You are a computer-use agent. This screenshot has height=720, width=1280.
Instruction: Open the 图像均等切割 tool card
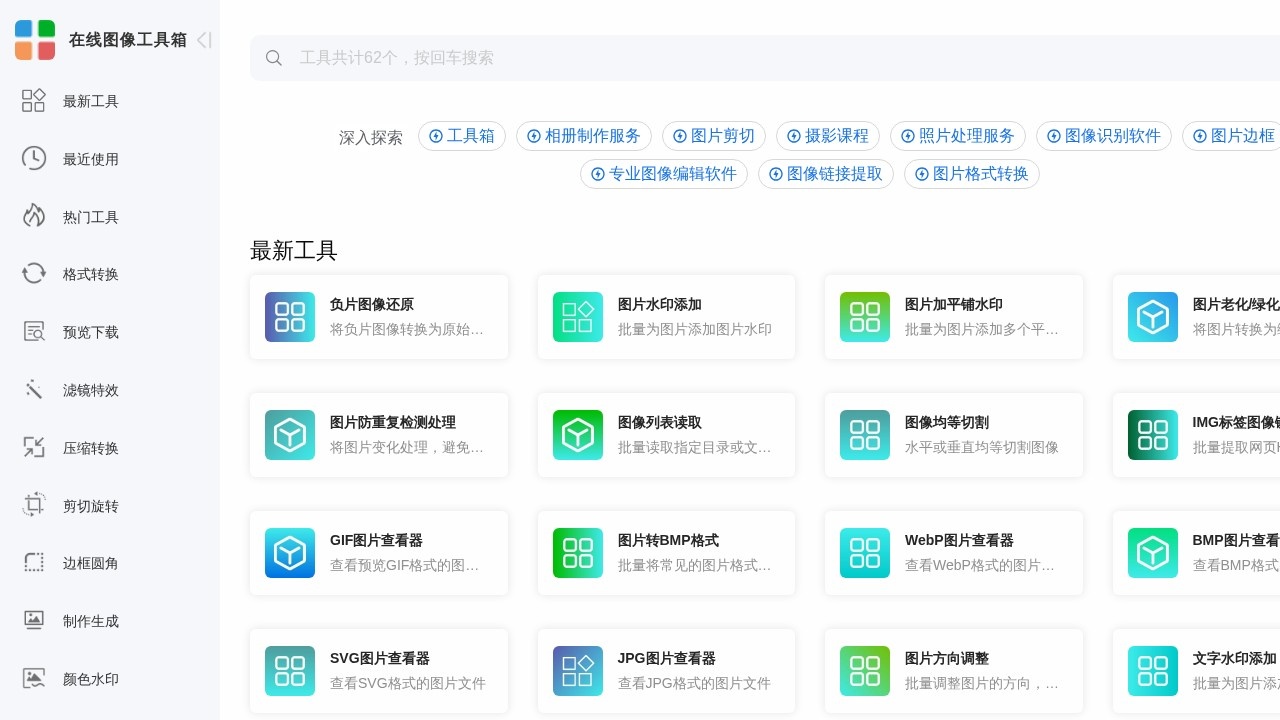click(x=953, y=435)
